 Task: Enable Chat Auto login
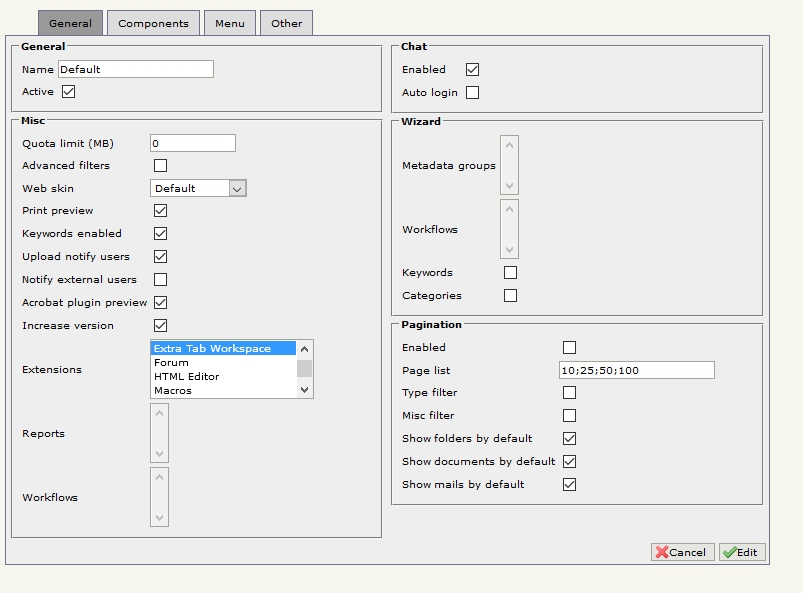473,93
